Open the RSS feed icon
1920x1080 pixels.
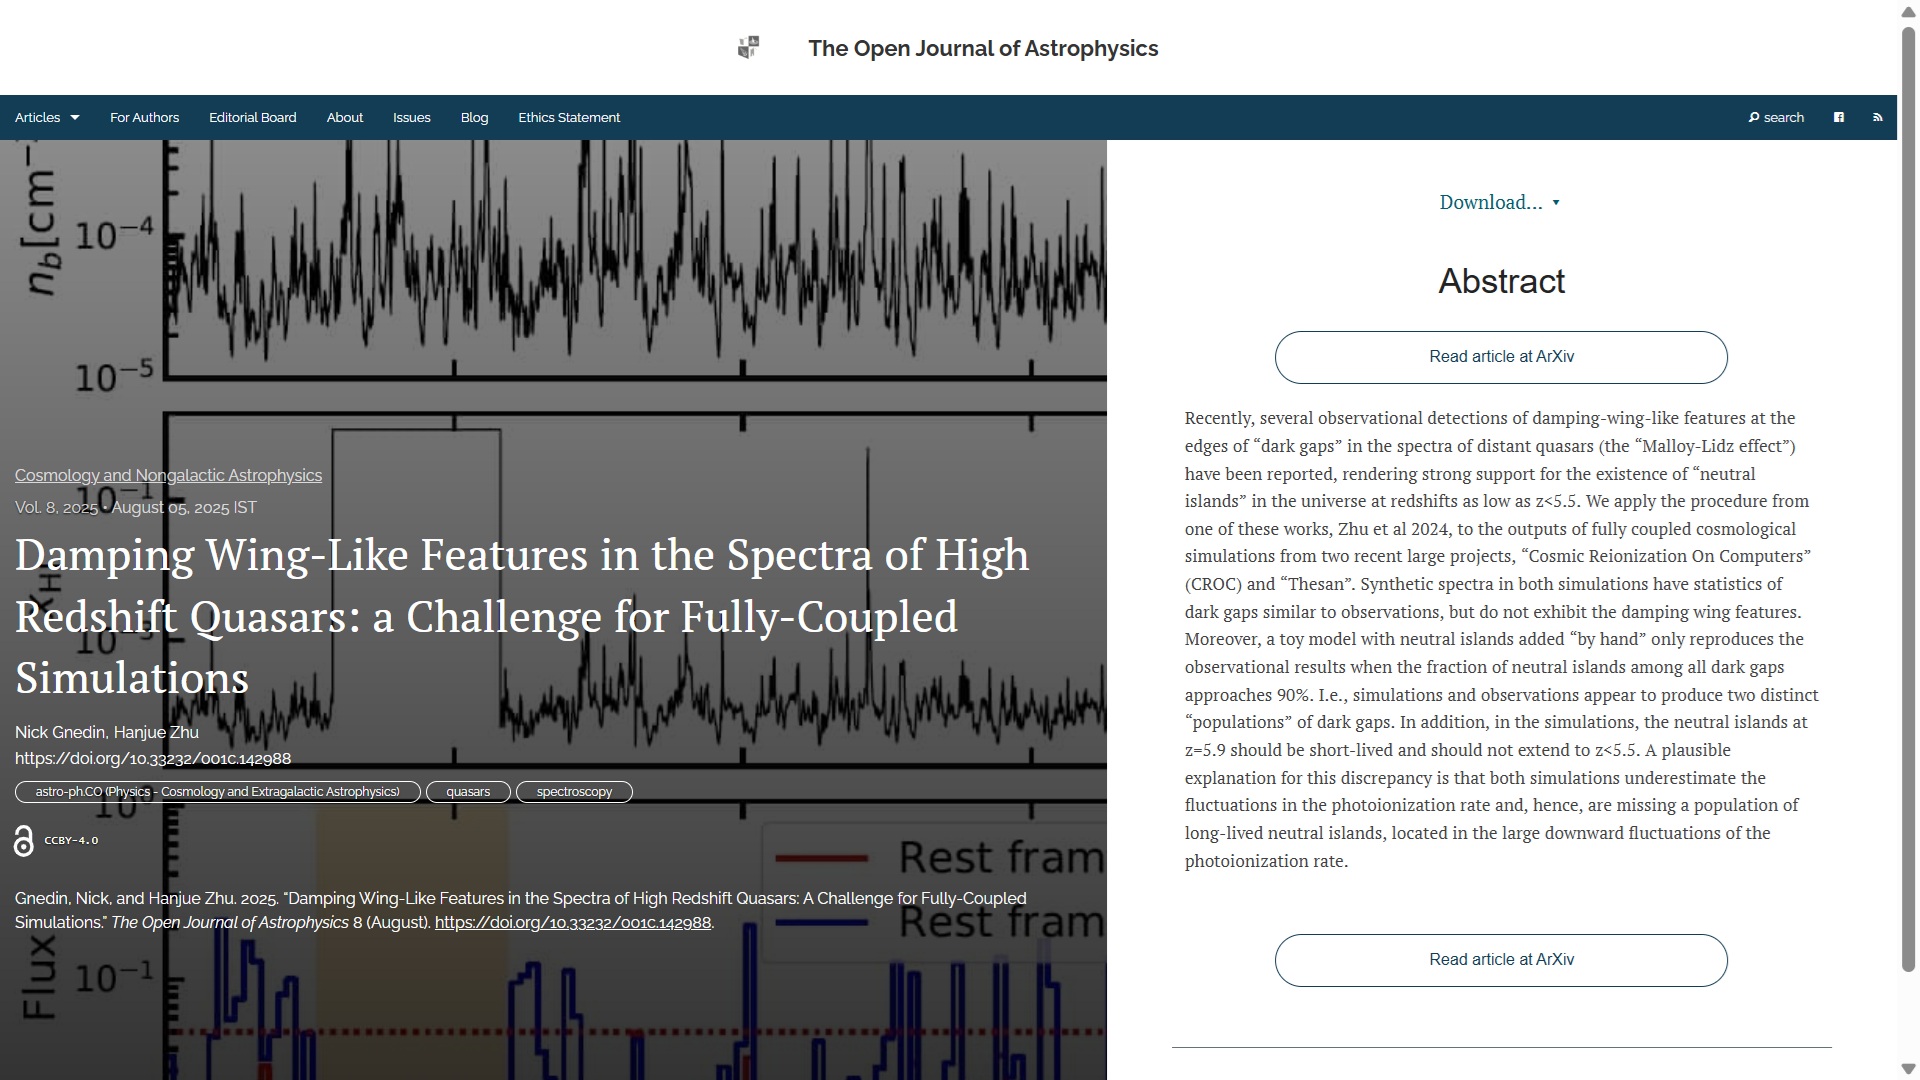tap(1877, 118)
